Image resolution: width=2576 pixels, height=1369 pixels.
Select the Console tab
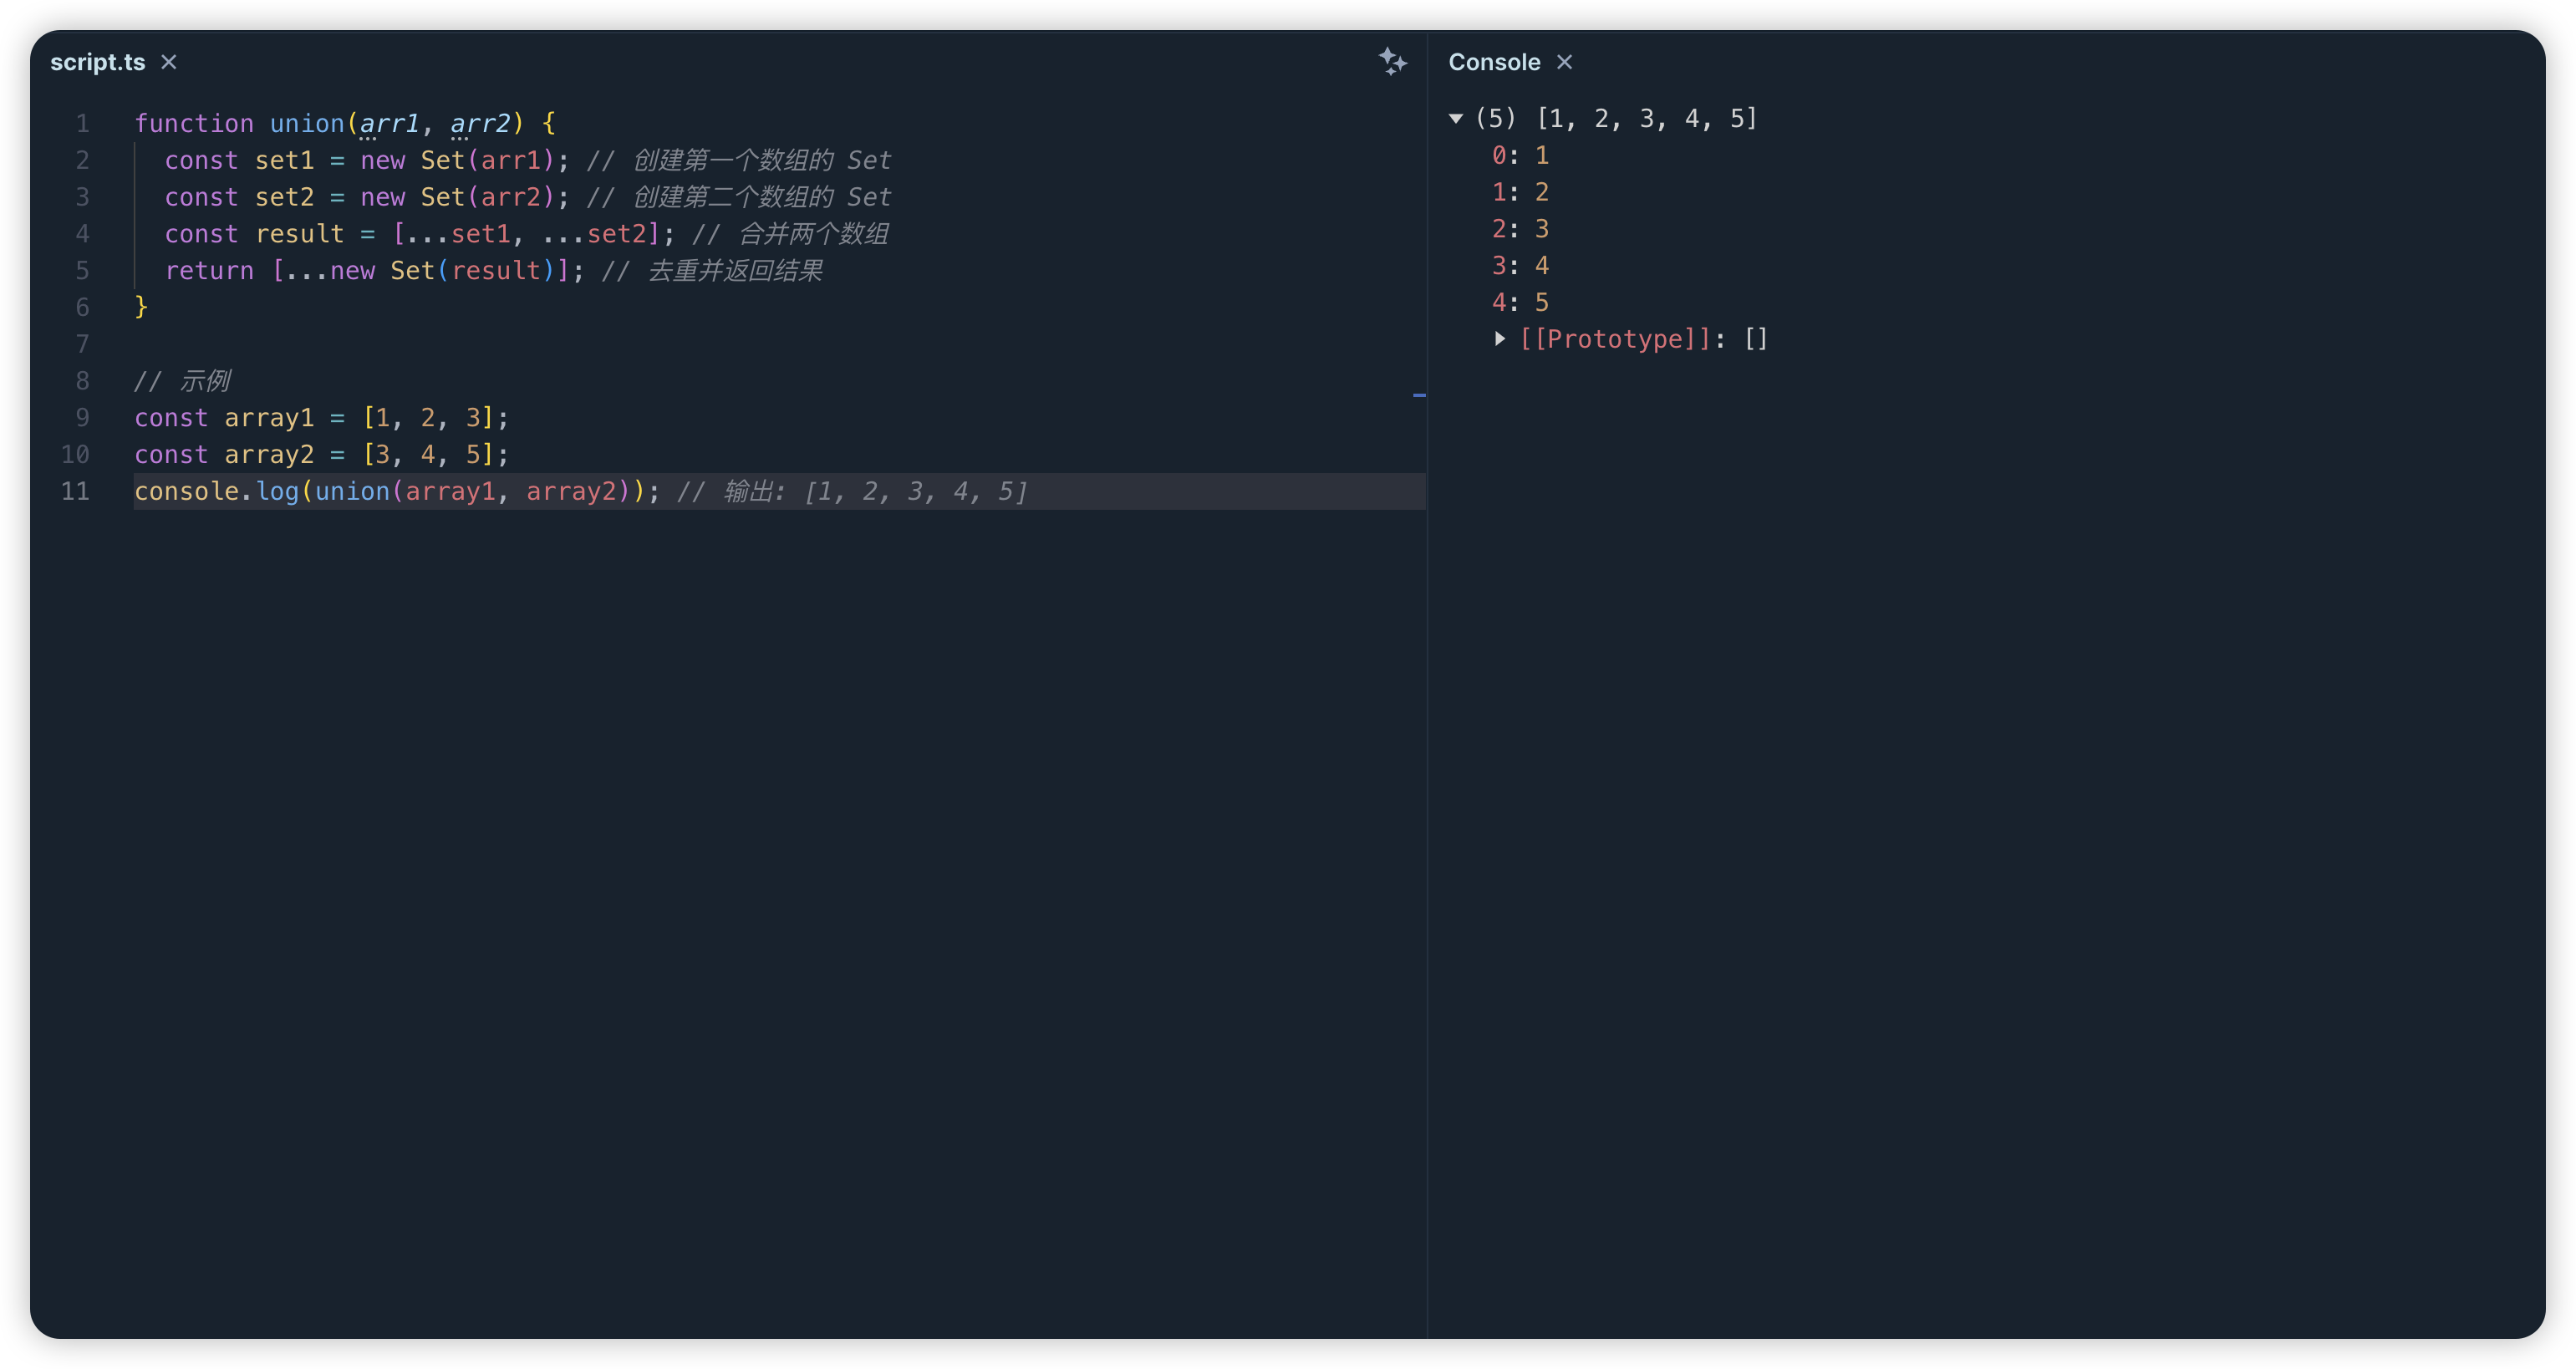tap(1494, 62)
